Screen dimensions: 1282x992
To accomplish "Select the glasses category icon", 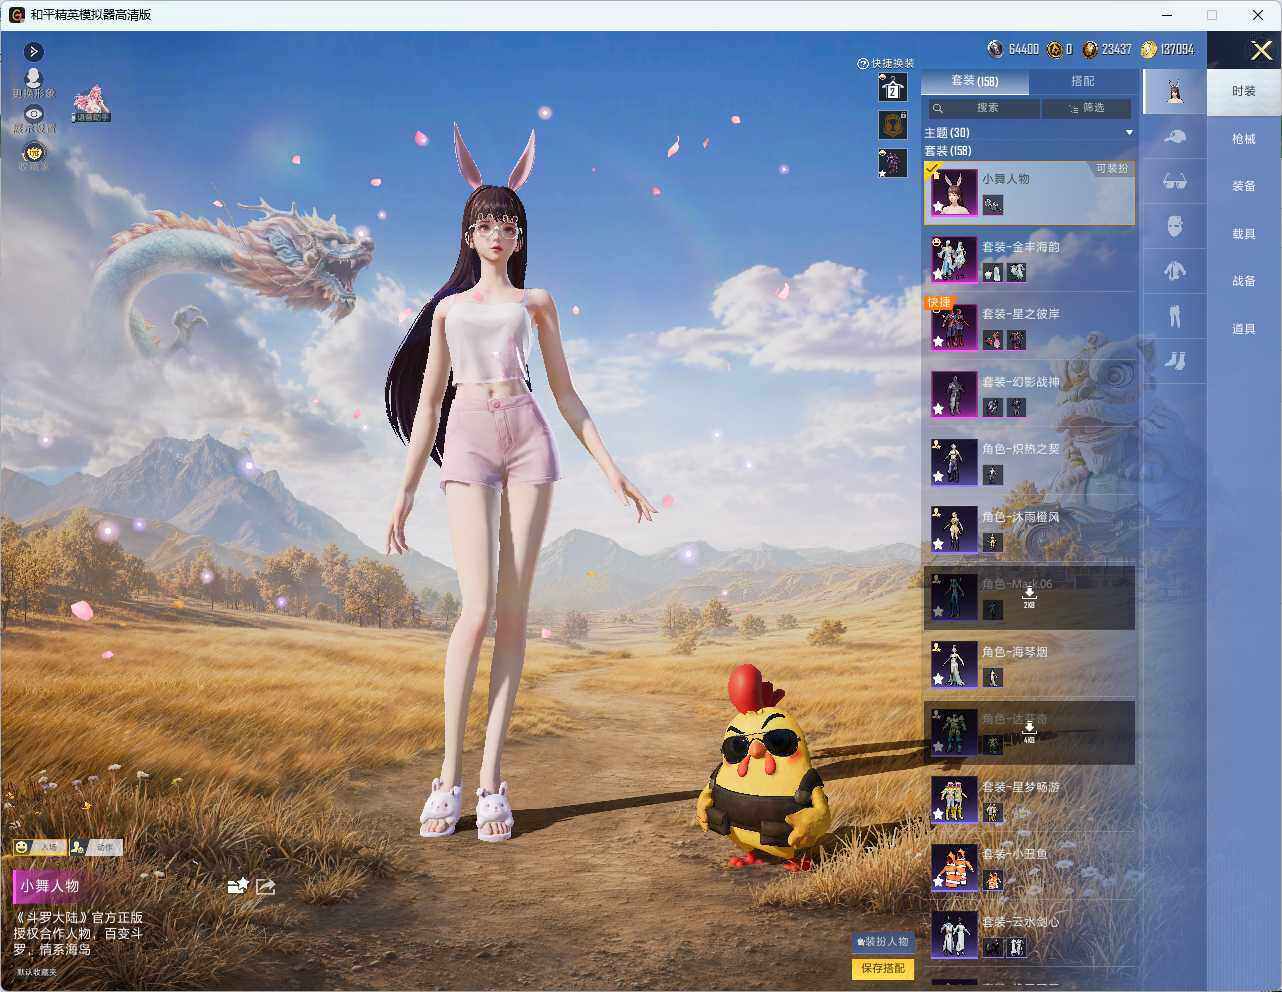I will [1175, 181].
